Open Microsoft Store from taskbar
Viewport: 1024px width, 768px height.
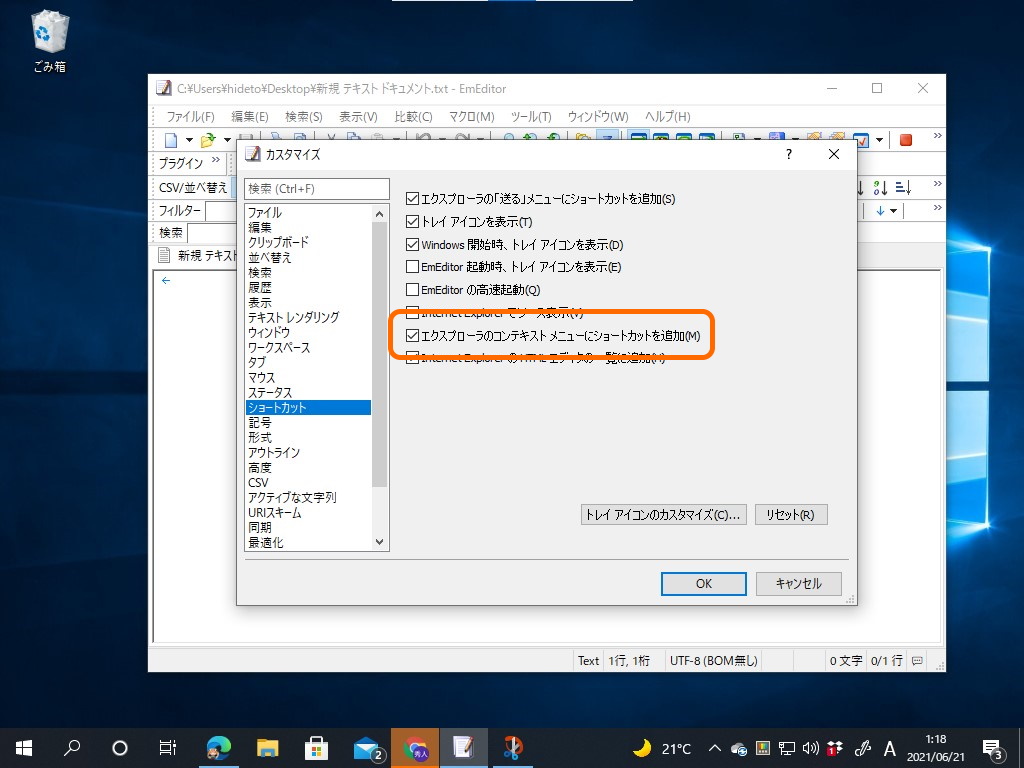(x=317, y=748)
